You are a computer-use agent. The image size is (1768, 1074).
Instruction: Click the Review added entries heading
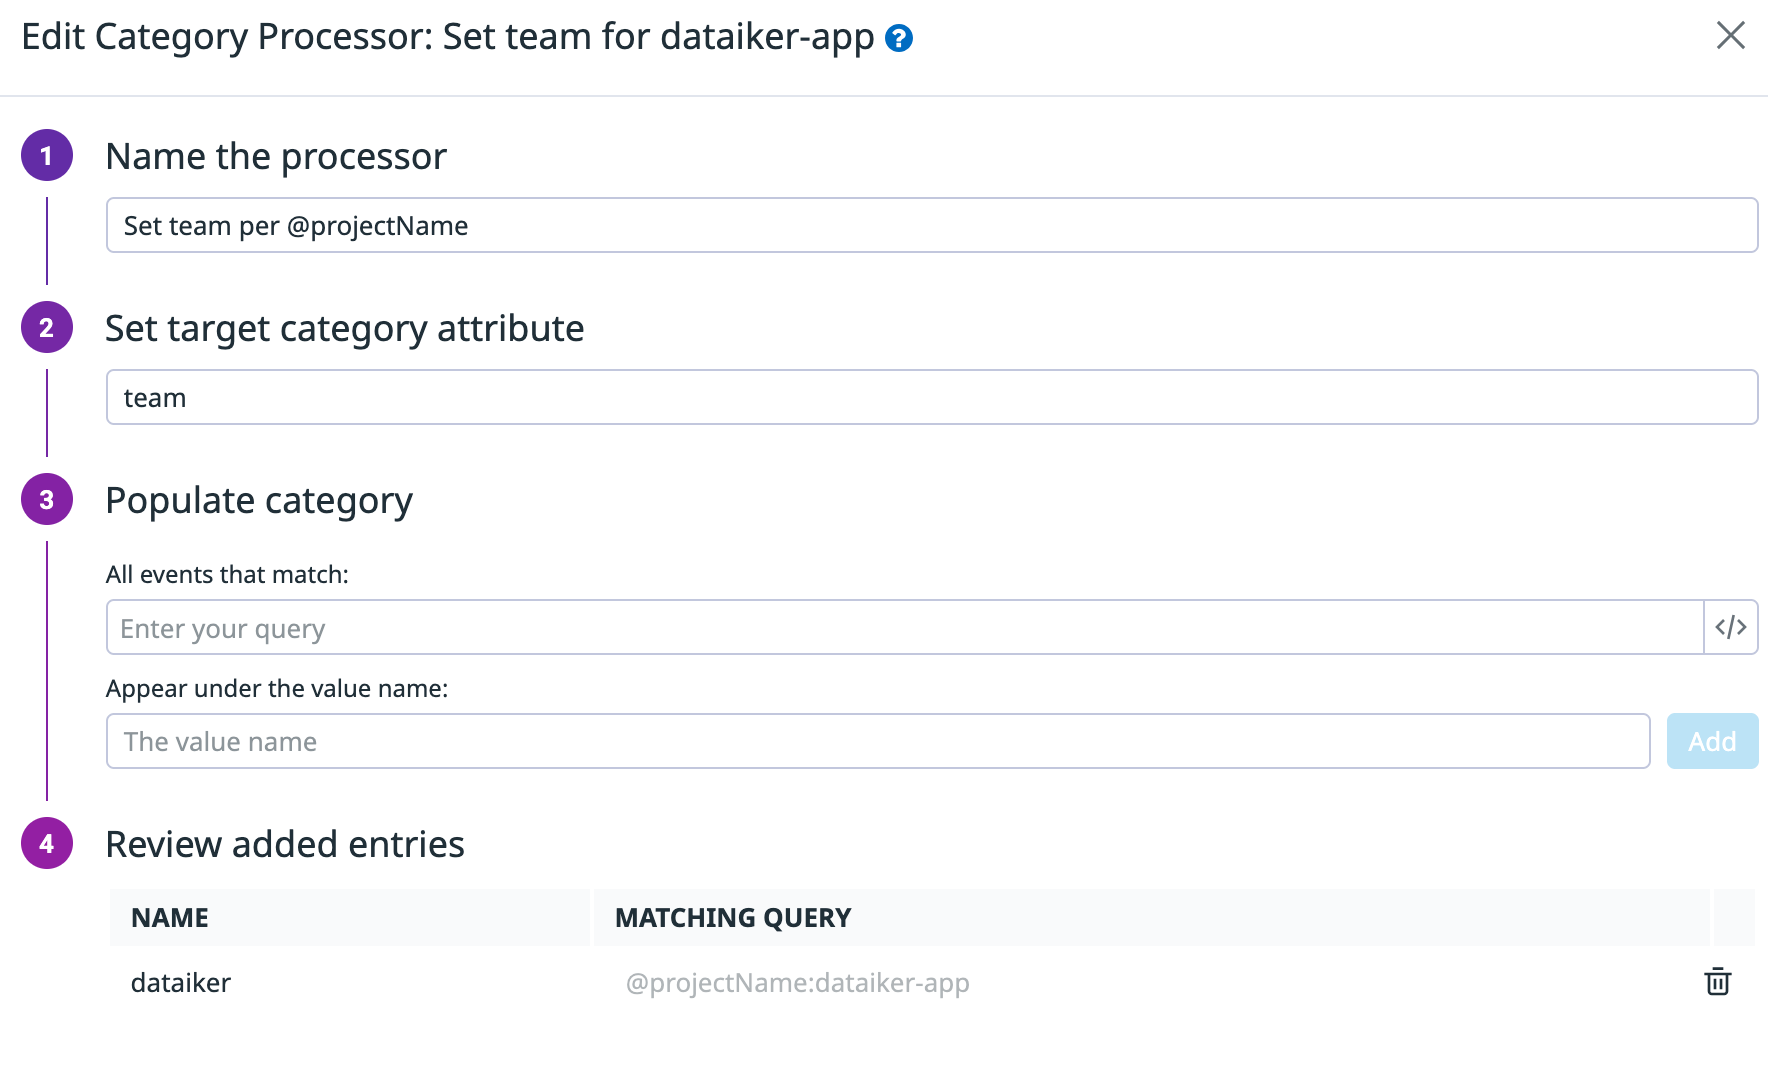coord(285,845)
